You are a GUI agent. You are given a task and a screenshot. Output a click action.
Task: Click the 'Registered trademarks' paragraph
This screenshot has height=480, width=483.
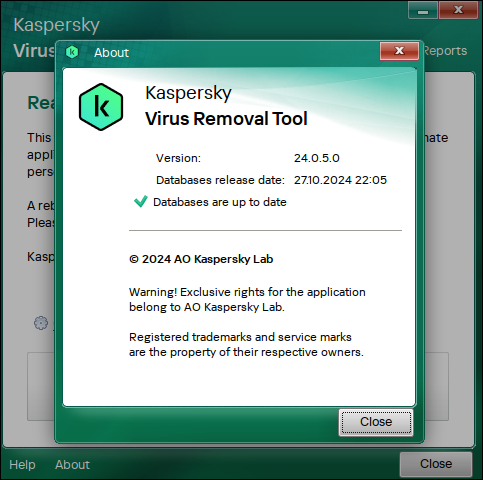click(246, 344)
